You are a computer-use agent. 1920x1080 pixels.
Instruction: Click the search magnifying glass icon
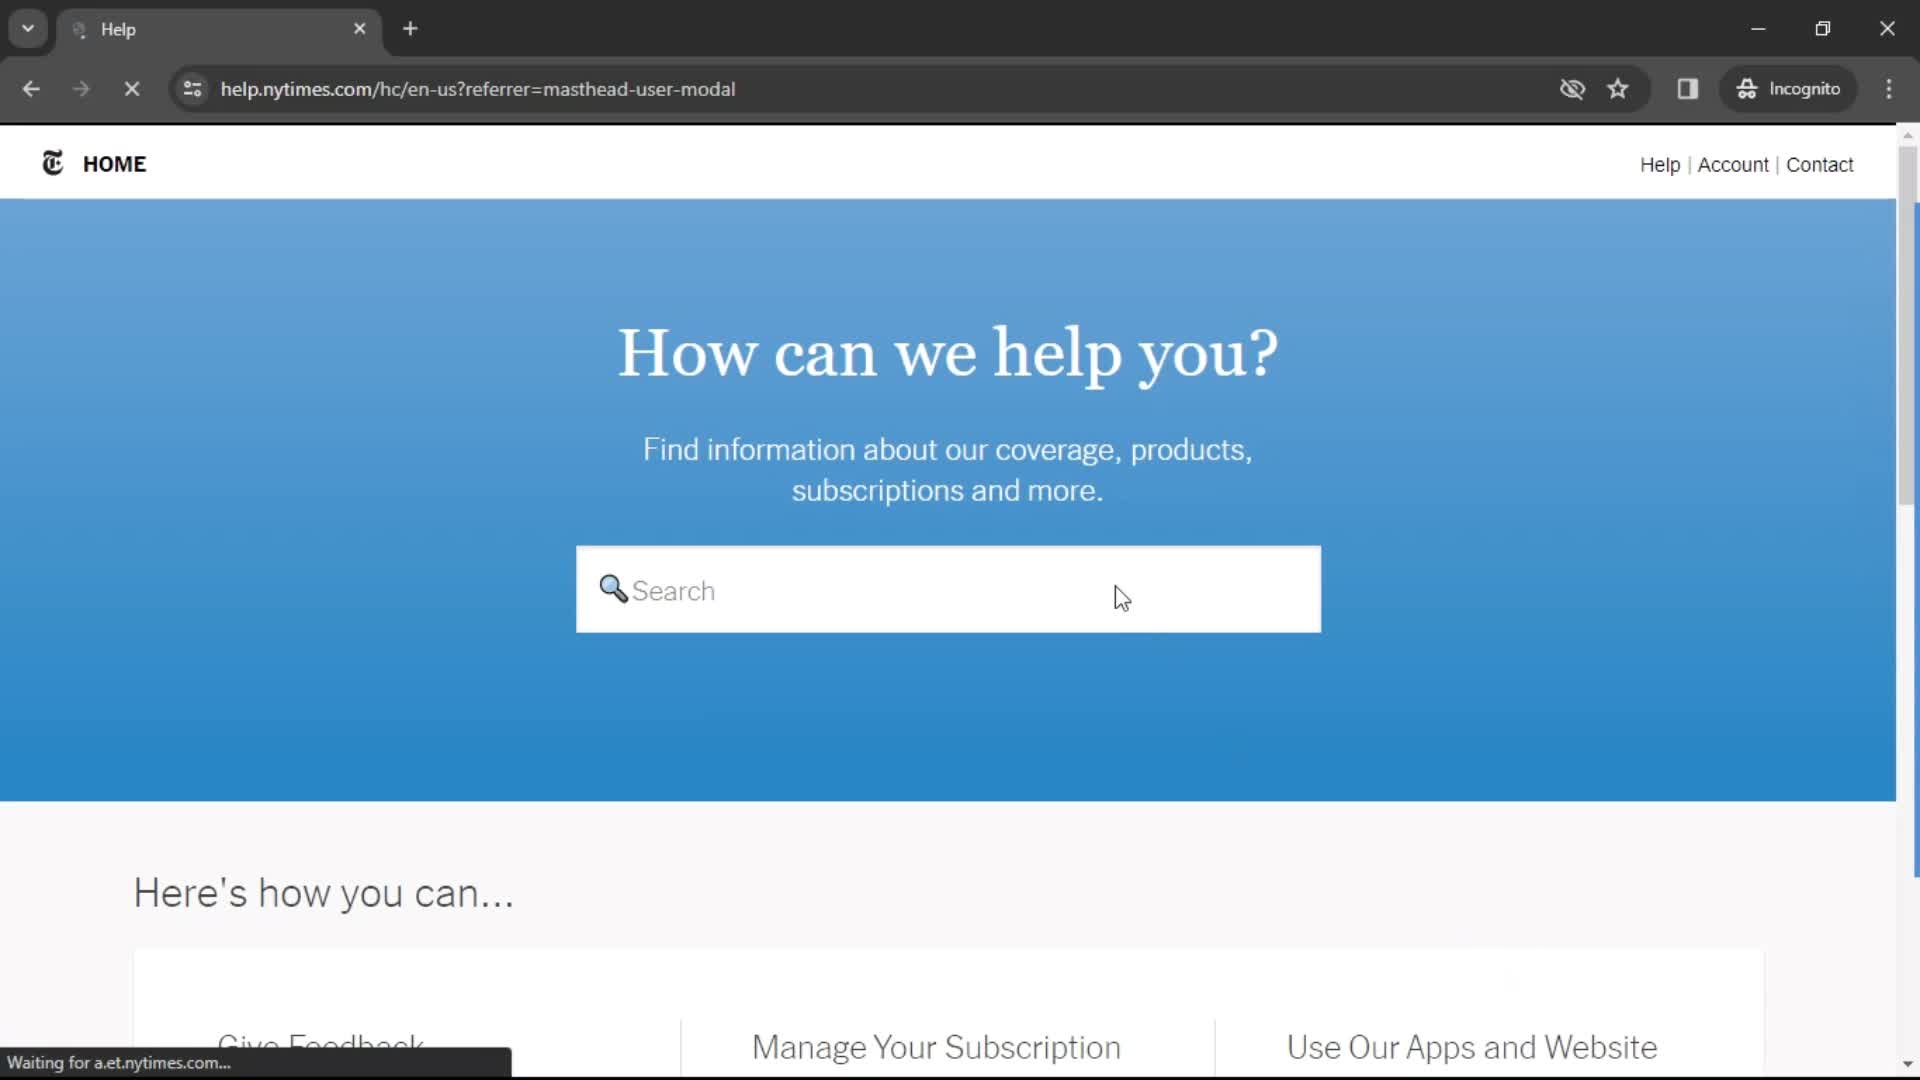click(x=613, y=588)
